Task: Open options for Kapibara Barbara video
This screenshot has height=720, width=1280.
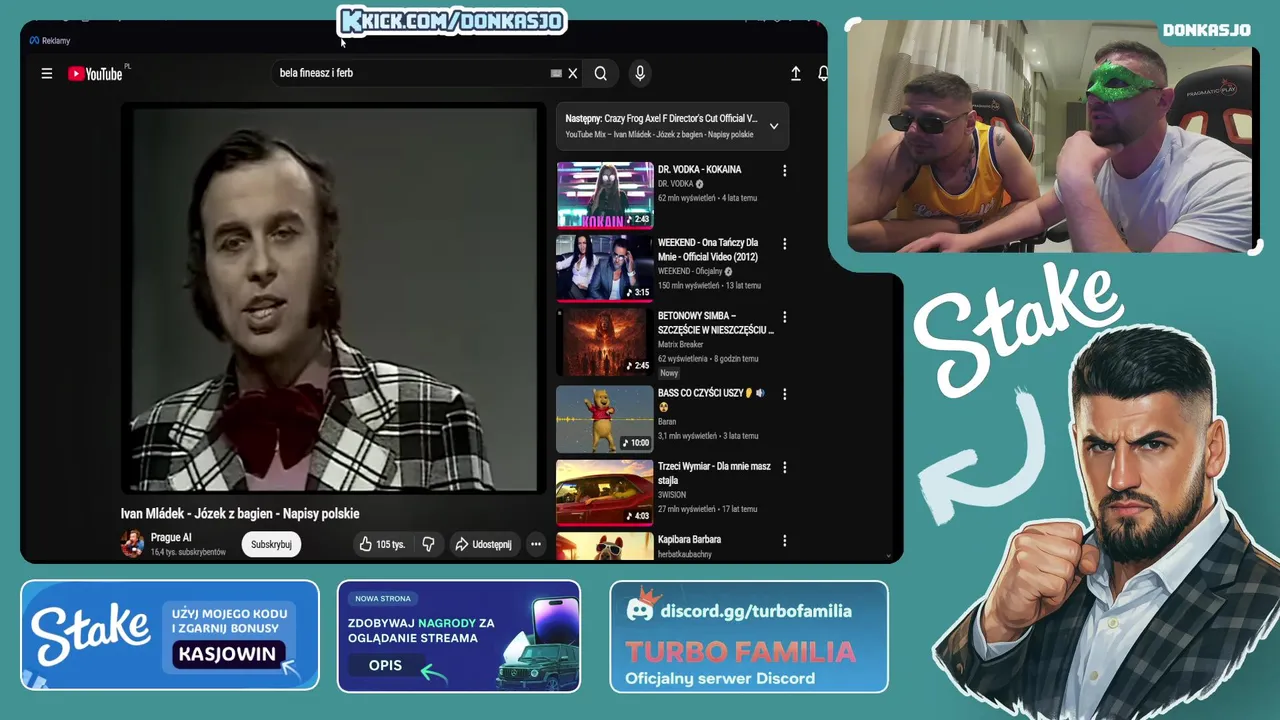Action: 785,541
